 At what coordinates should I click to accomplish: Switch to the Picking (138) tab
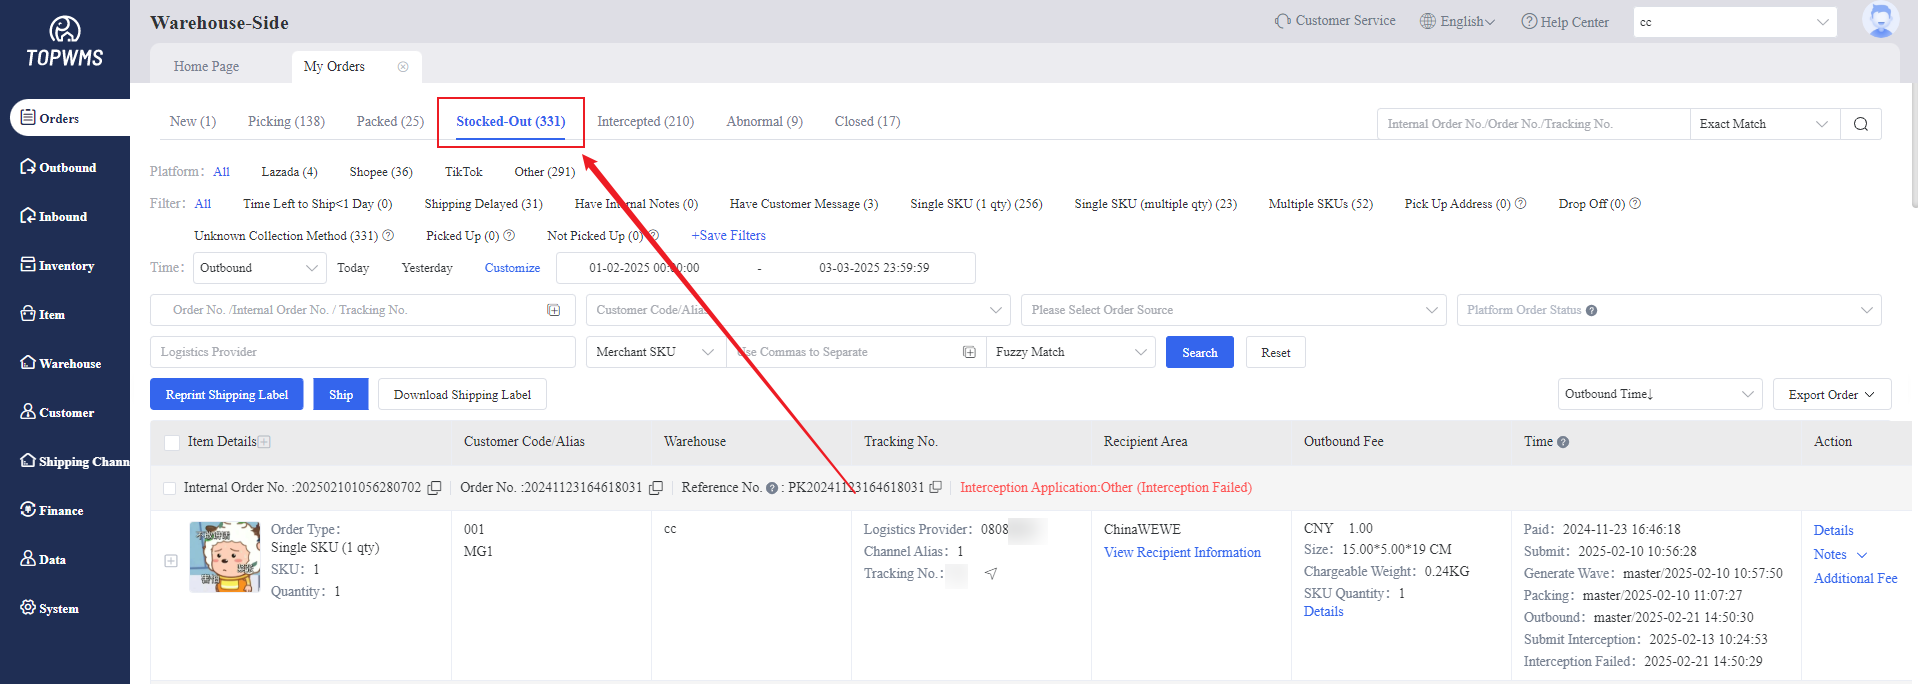tap(286, 122)
